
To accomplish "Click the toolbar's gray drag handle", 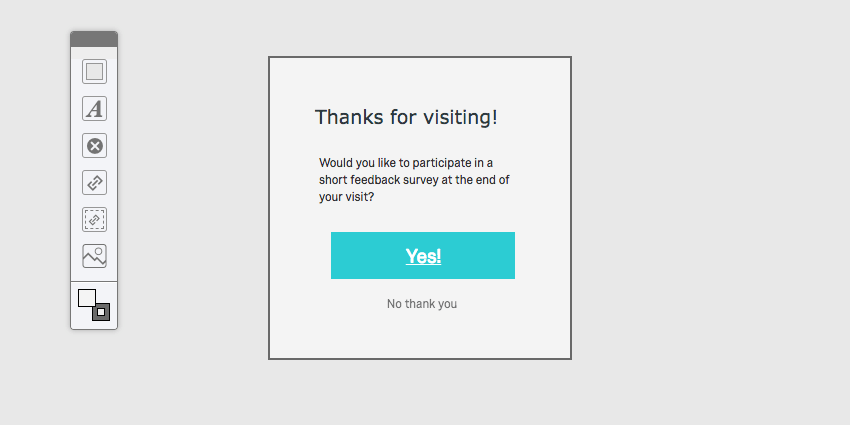I will [x=94, y=39].
